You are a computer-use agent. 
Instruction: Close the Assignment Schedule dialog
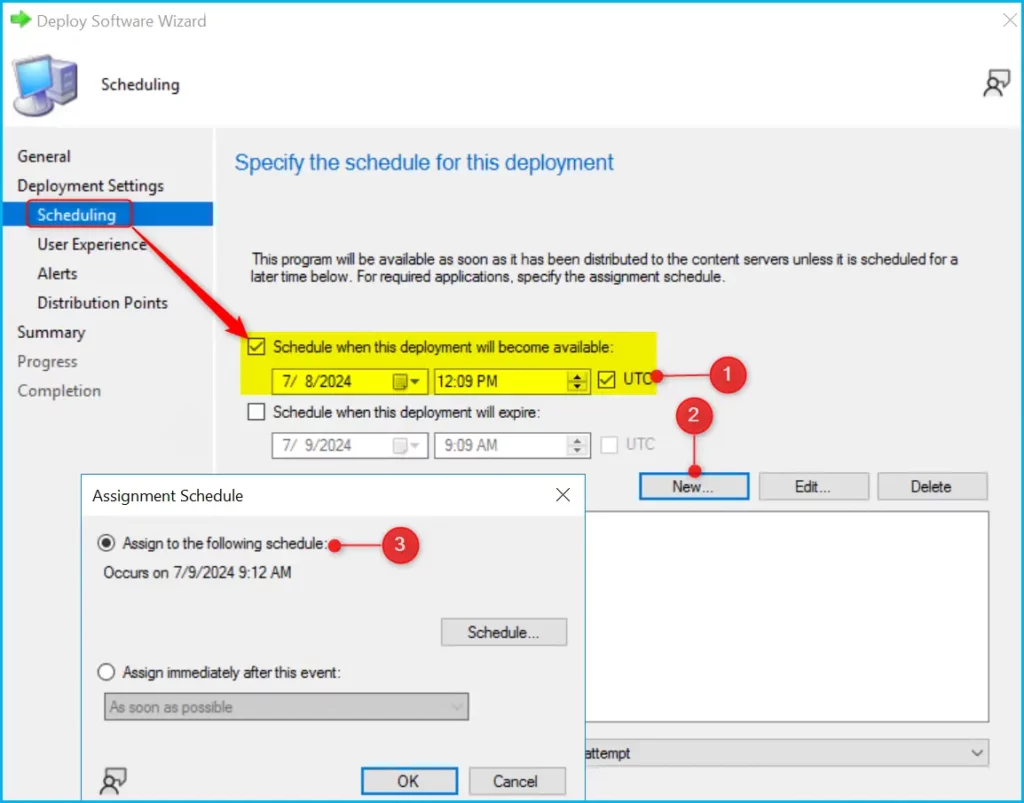563,495
